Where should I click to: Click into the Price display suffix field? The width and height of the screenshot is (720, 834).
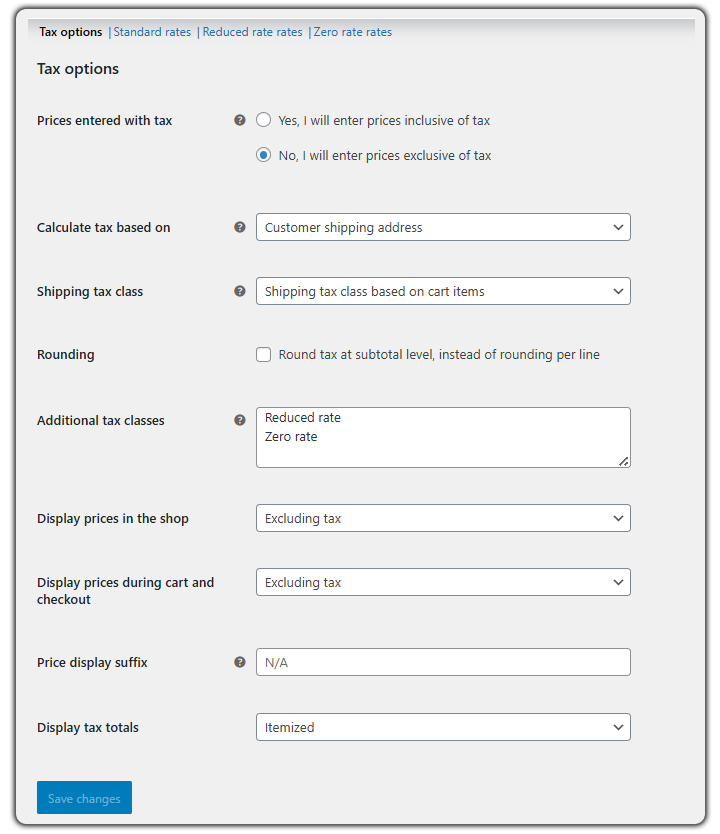(x=443, y=662)
